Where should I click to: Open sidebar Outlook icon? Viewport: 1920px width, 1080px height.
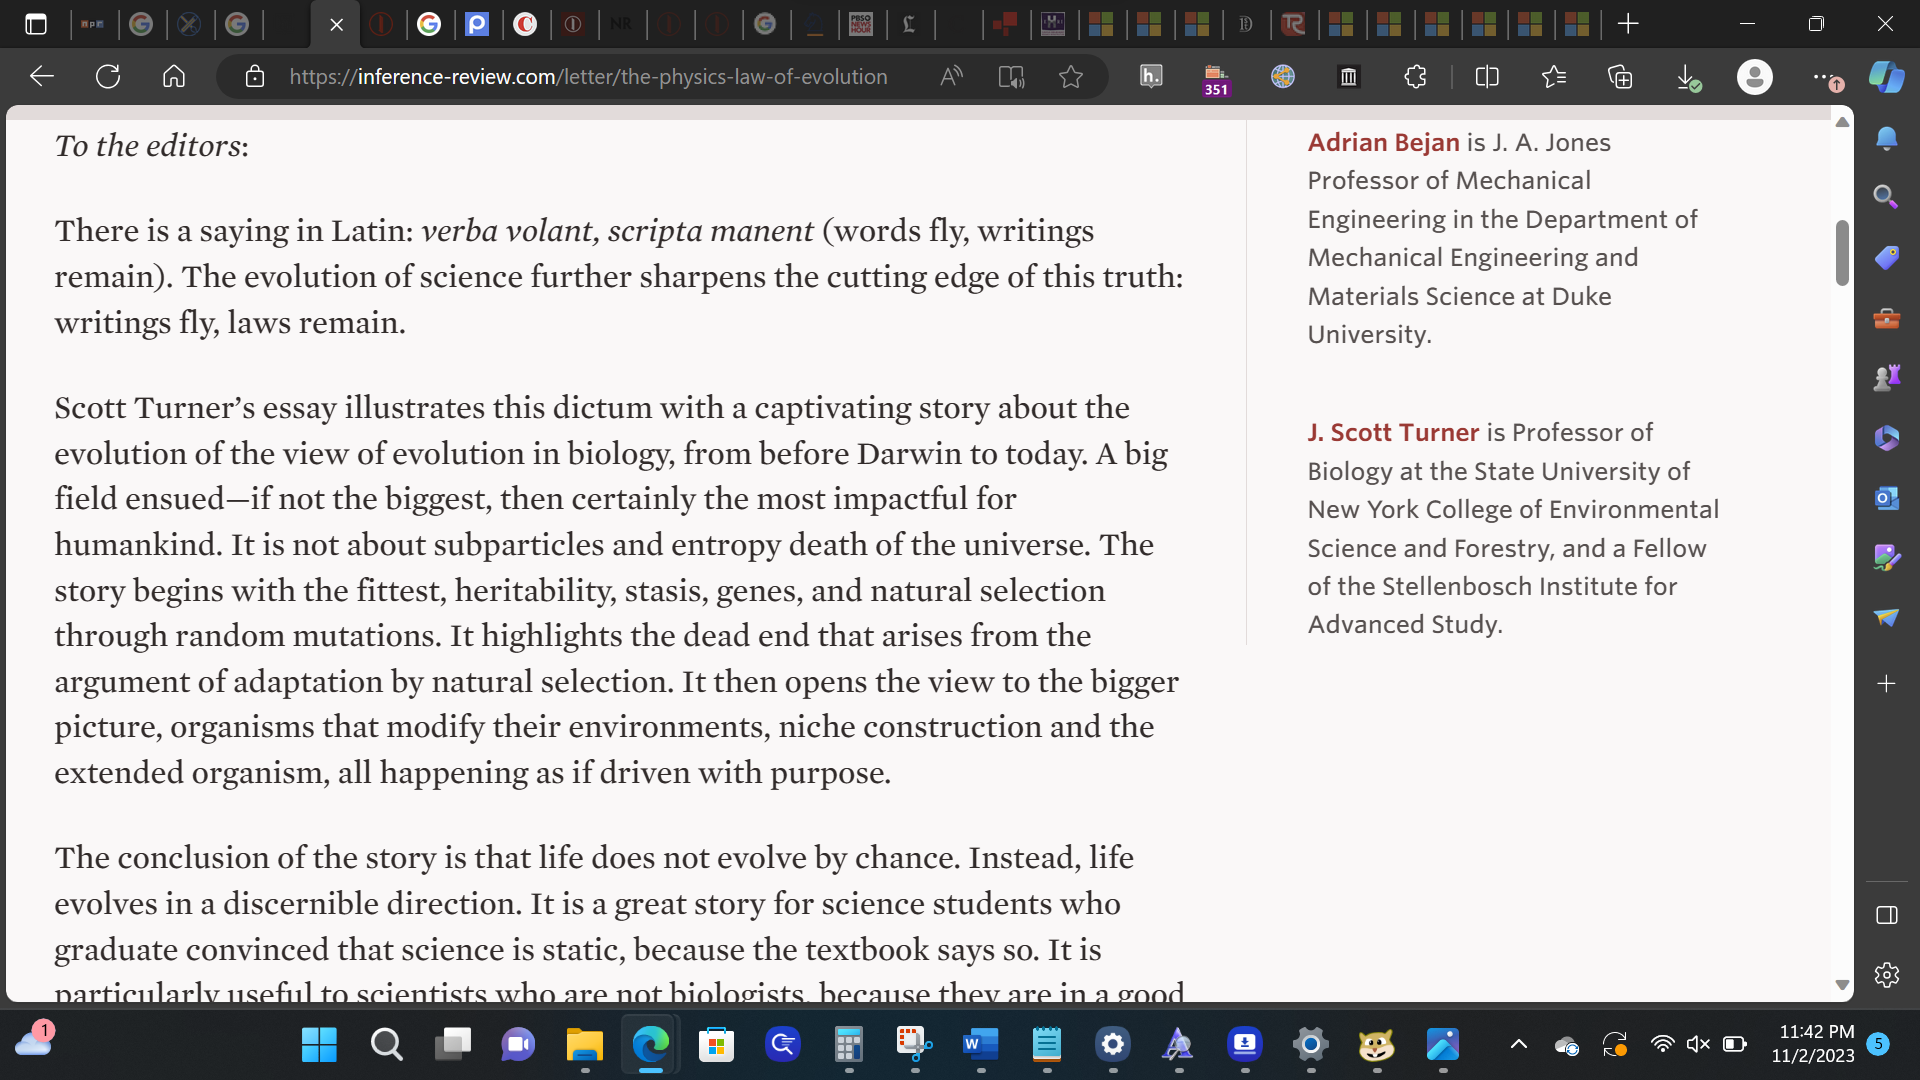click(x=1886, y=497)
